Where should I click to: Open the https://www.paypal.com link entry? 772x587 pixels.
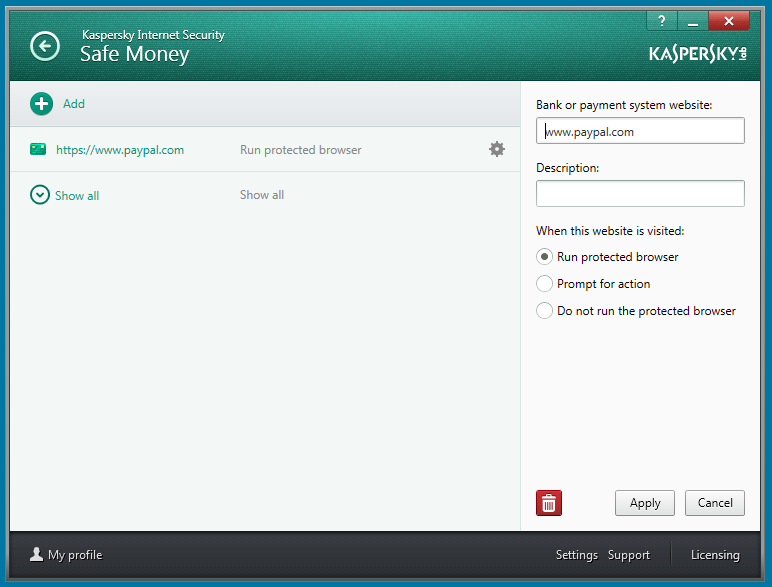120,150
